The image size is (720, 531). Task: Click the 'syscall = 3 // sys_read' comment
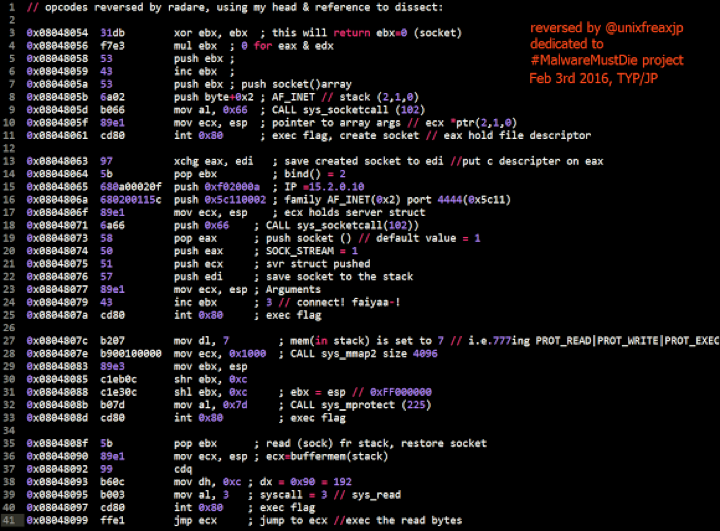click(330, 495)
